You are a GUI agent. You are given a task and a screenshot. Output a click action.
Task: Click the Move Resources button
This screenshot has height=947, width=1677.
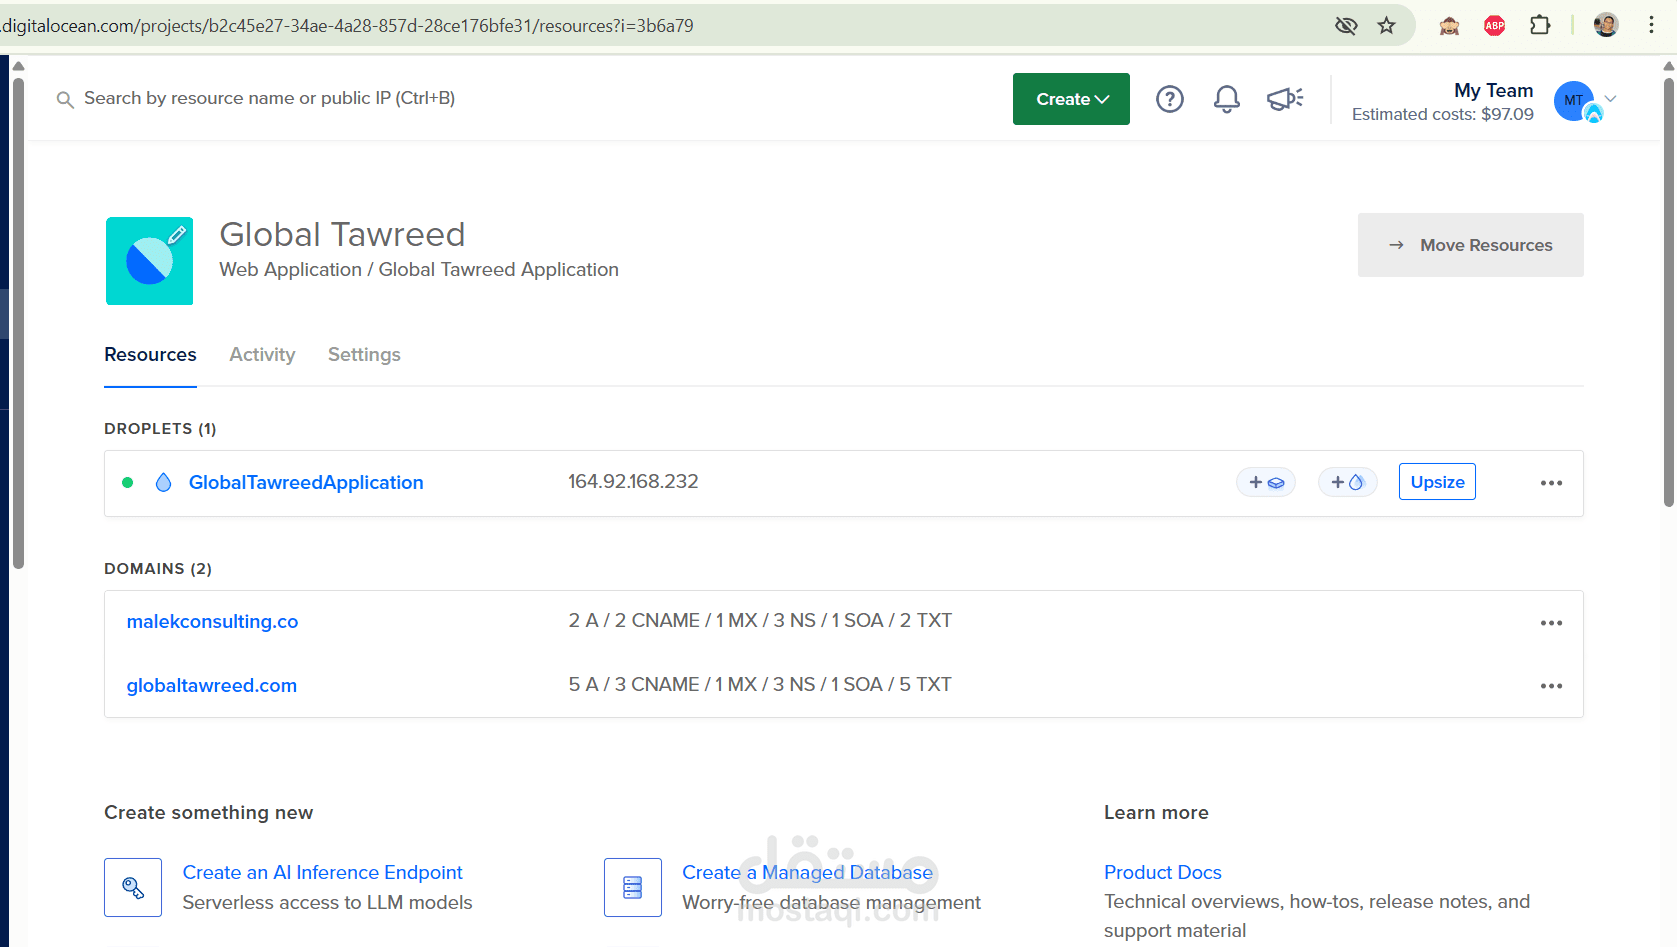pyautogui.click(x=1470, y=245)
